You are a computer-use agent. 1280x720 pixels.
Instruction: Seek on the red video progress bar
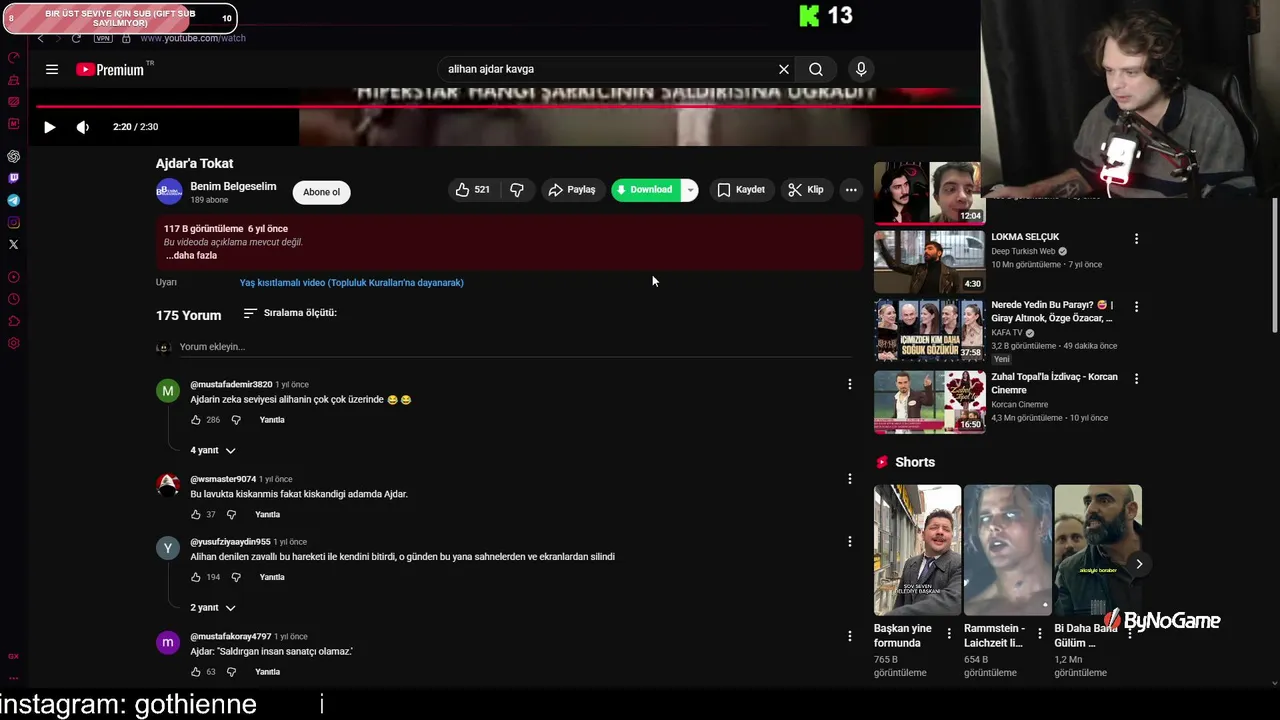click(x=508, y=106)
